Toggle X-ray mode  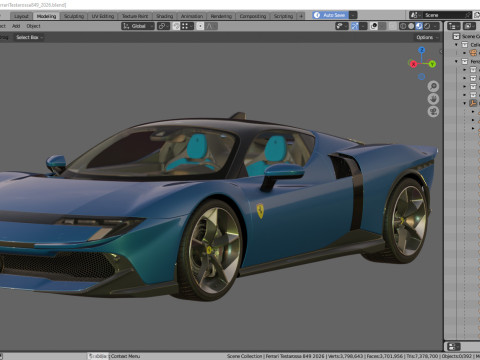[x=393, y=26]
